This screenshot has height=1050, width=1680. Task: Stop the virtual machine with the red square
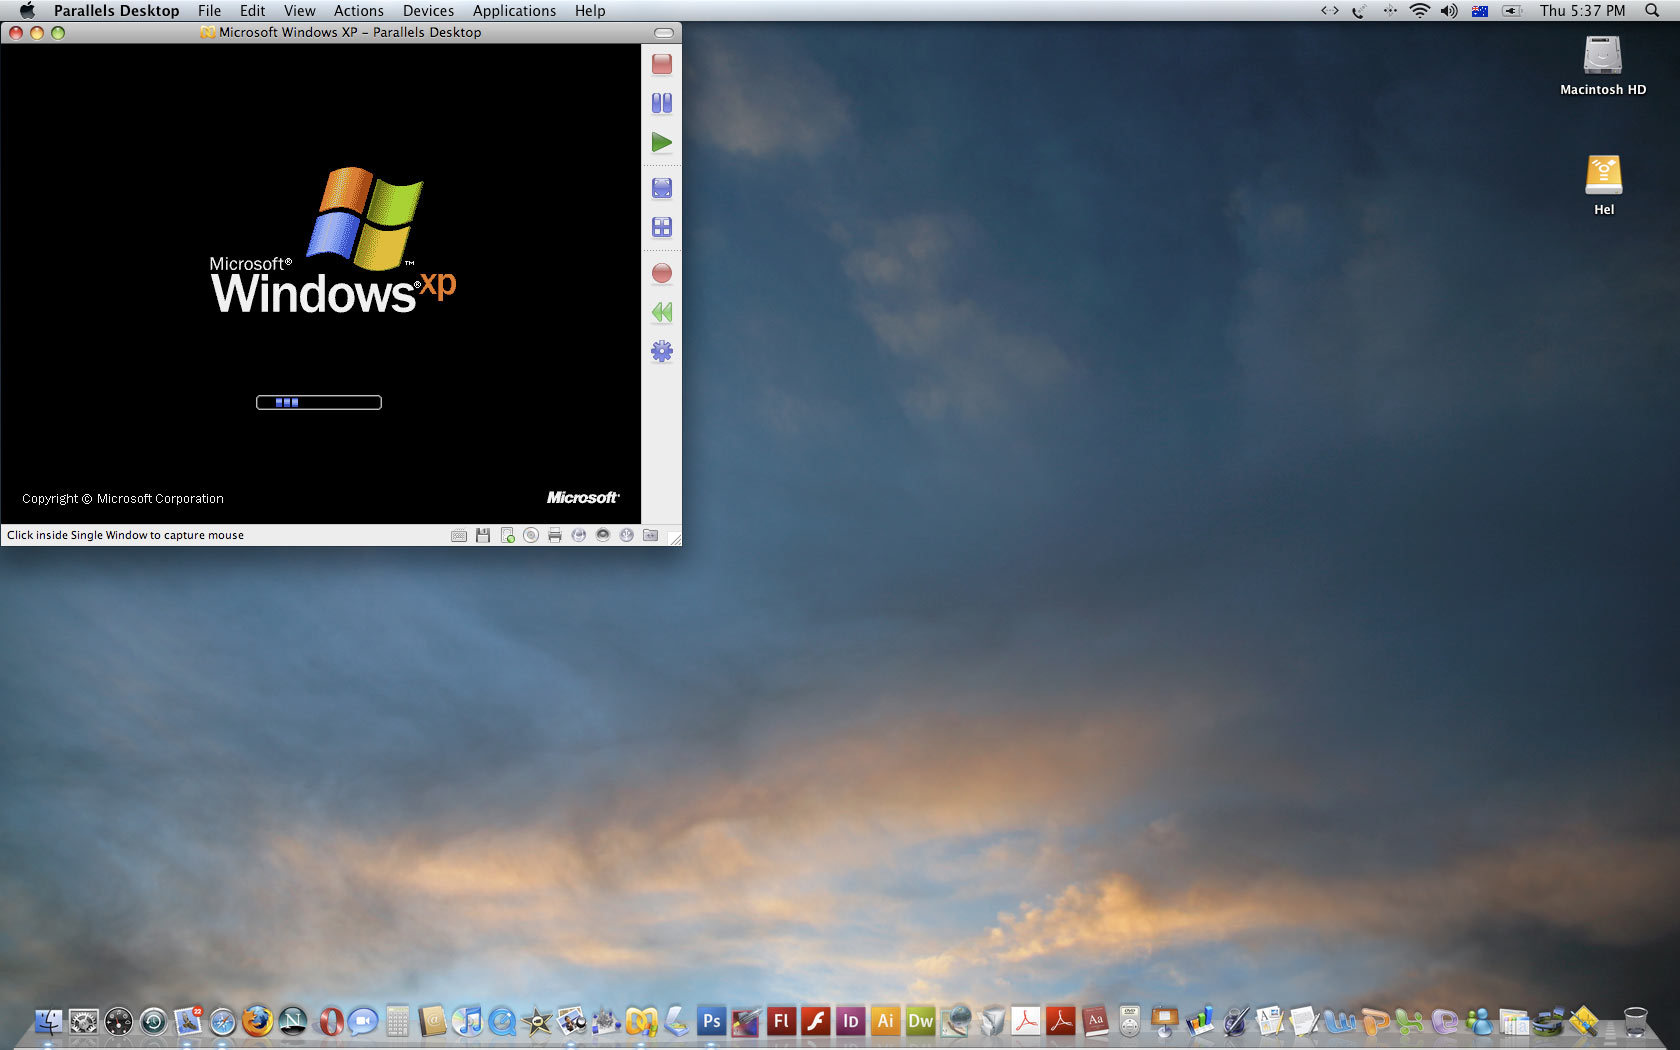click(x=661, y=65)
